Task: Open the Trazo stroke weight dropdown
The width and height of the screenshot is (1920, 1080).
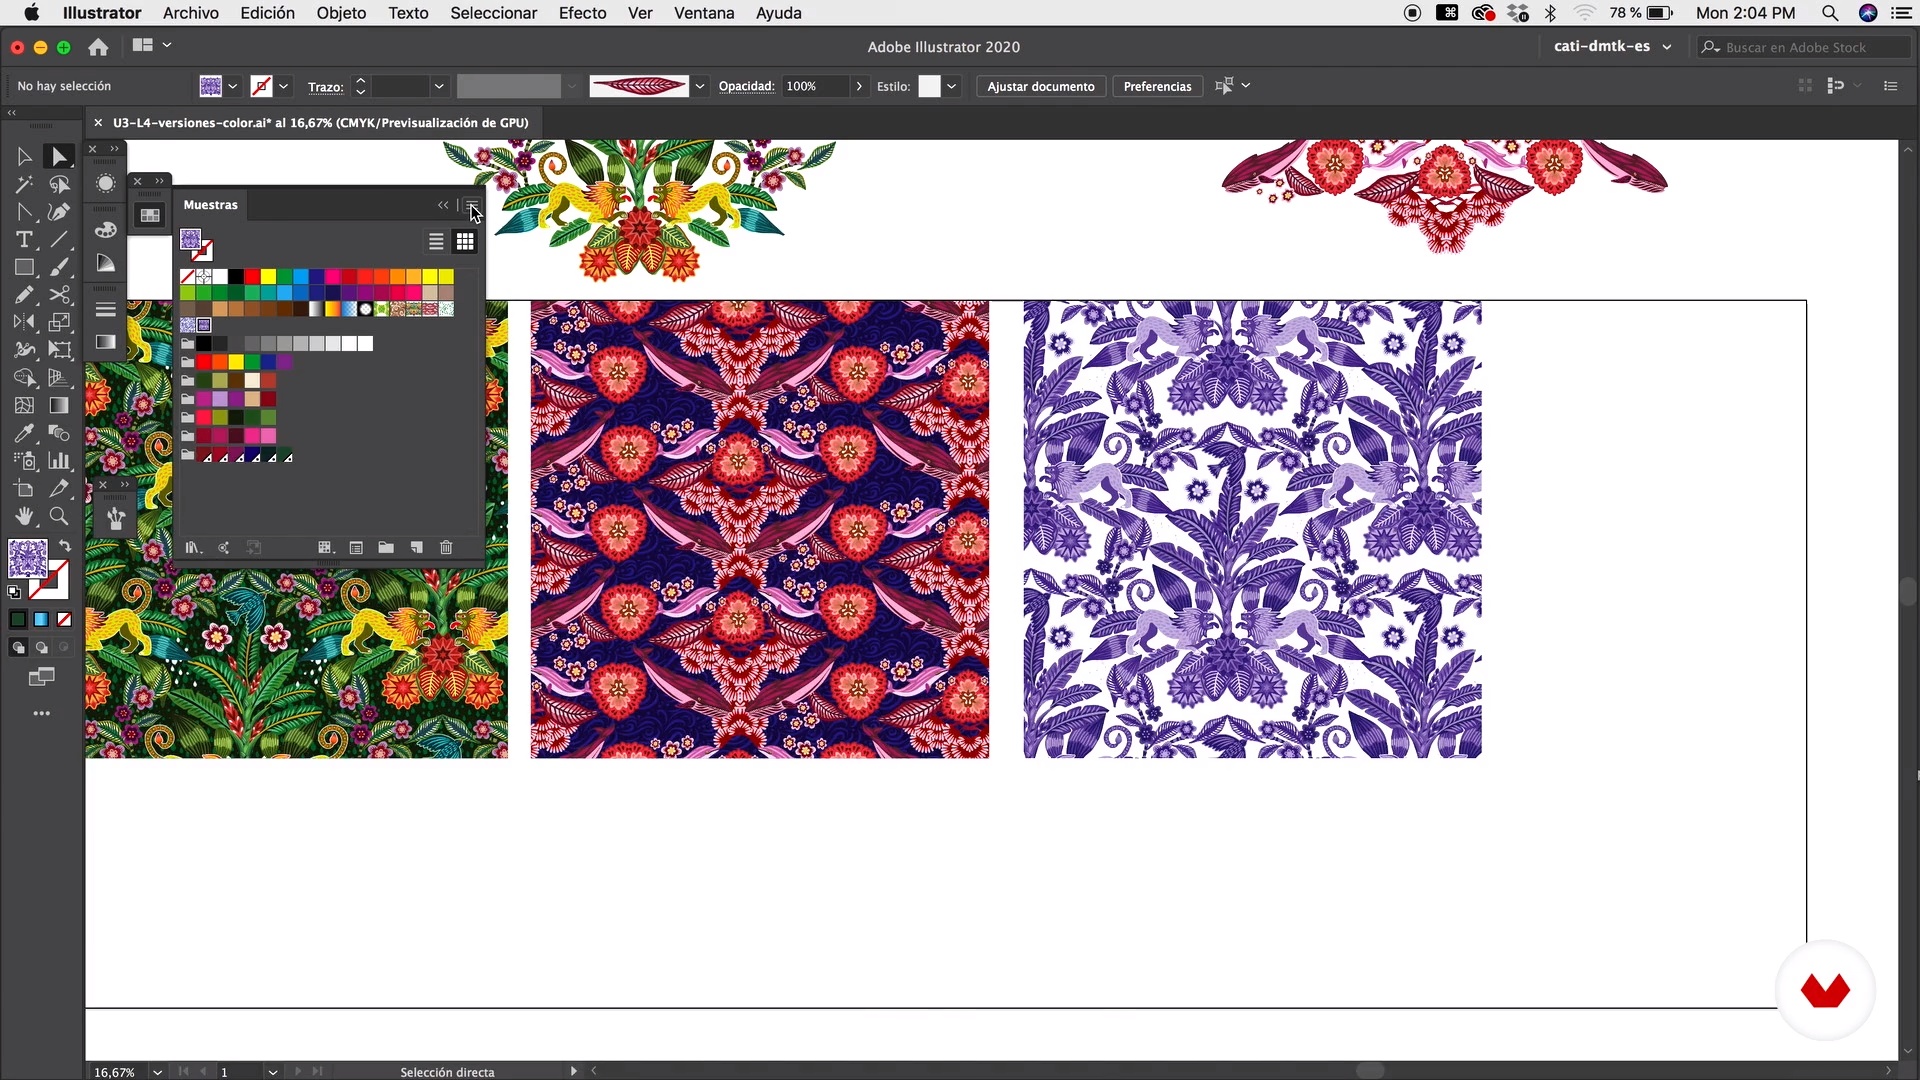Action: click(x=438, y=86)
